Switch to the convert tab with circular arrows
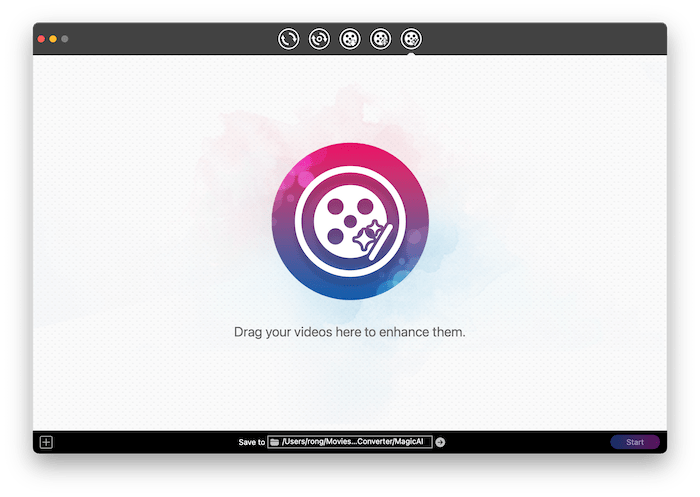Screen dimensions: 700x497 tap(288, 39)
